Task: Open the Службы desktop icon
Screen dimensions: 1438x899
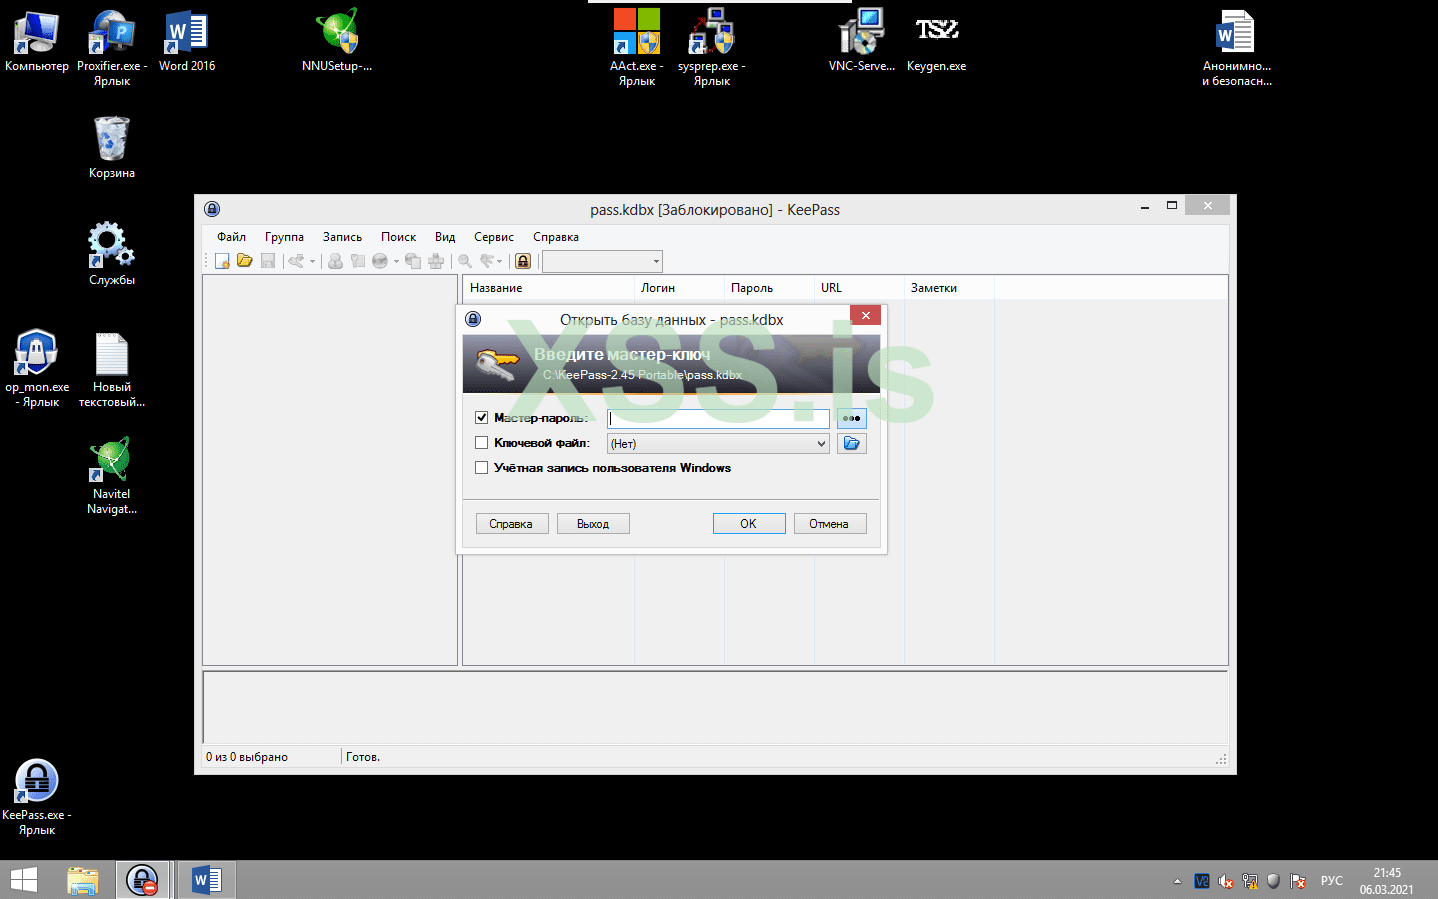Action: (x=112, y=254)
